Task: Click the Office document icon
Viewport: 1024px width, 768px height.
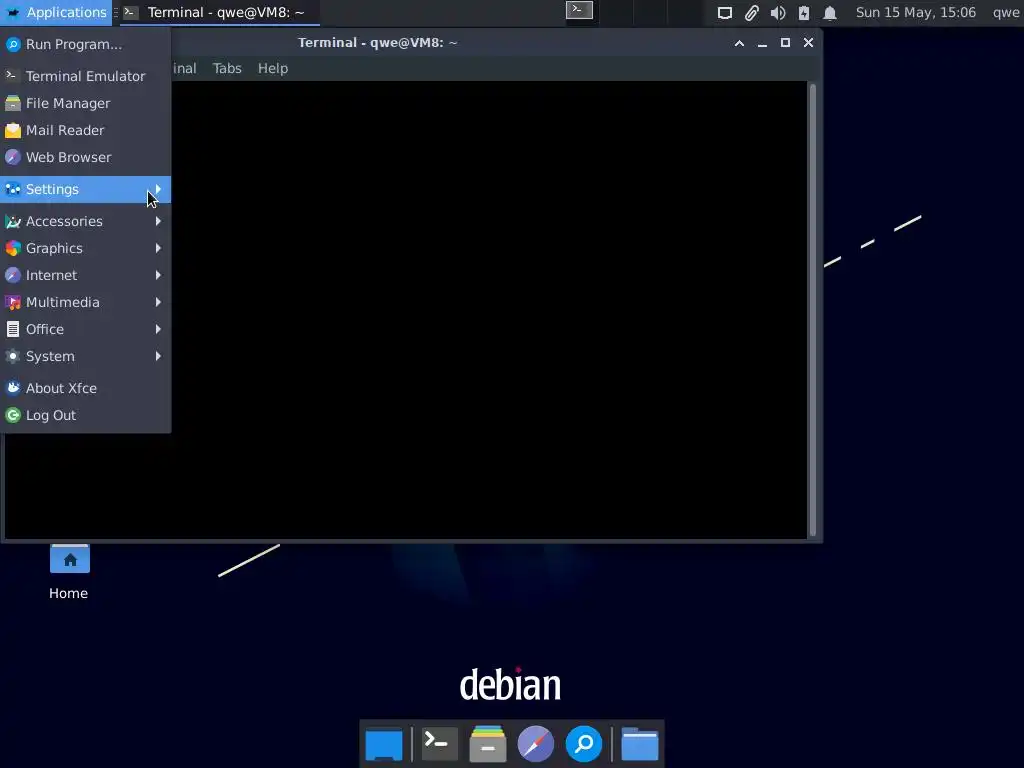Action: coord(13,329)
